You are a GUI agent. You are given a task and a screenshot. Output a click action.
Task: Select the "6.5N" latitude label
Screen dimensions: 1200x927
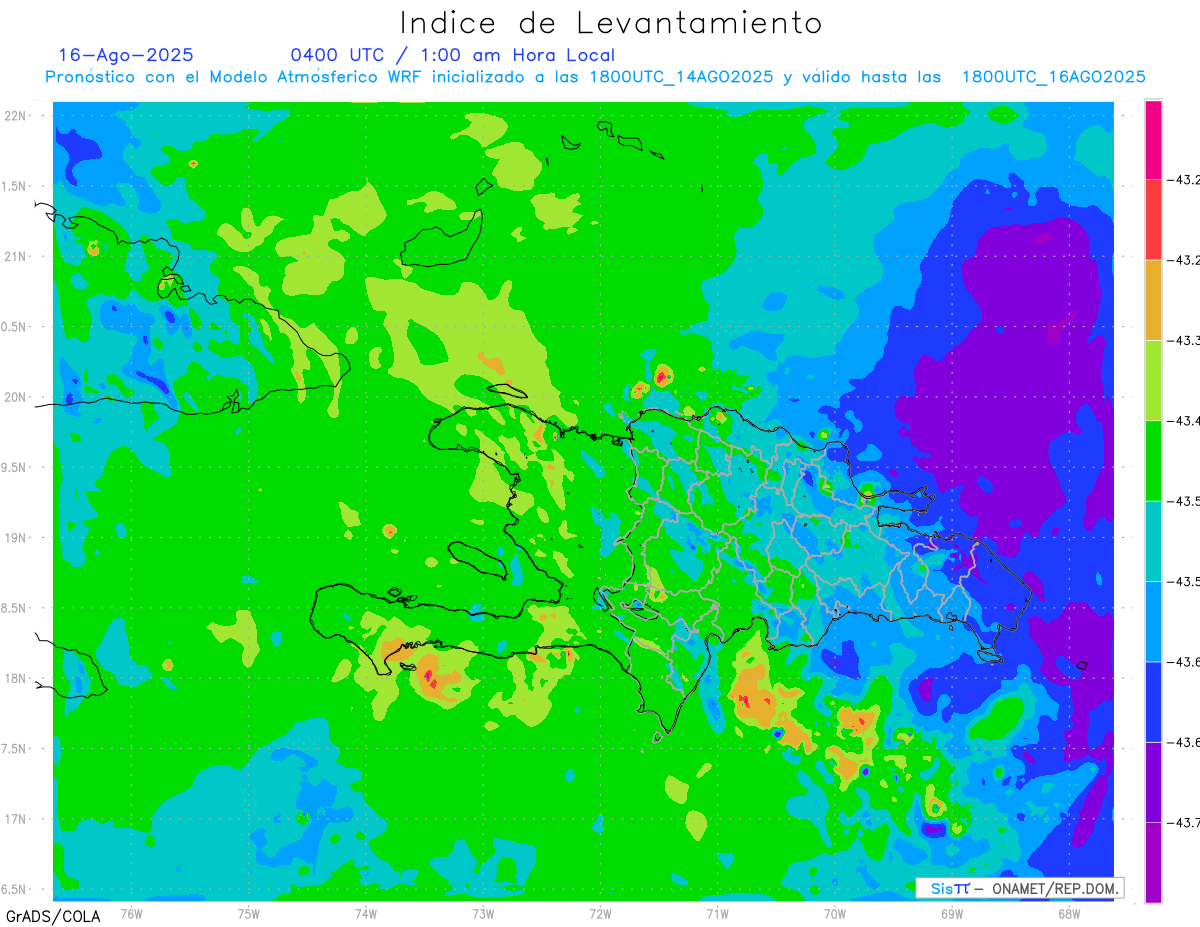13,889
